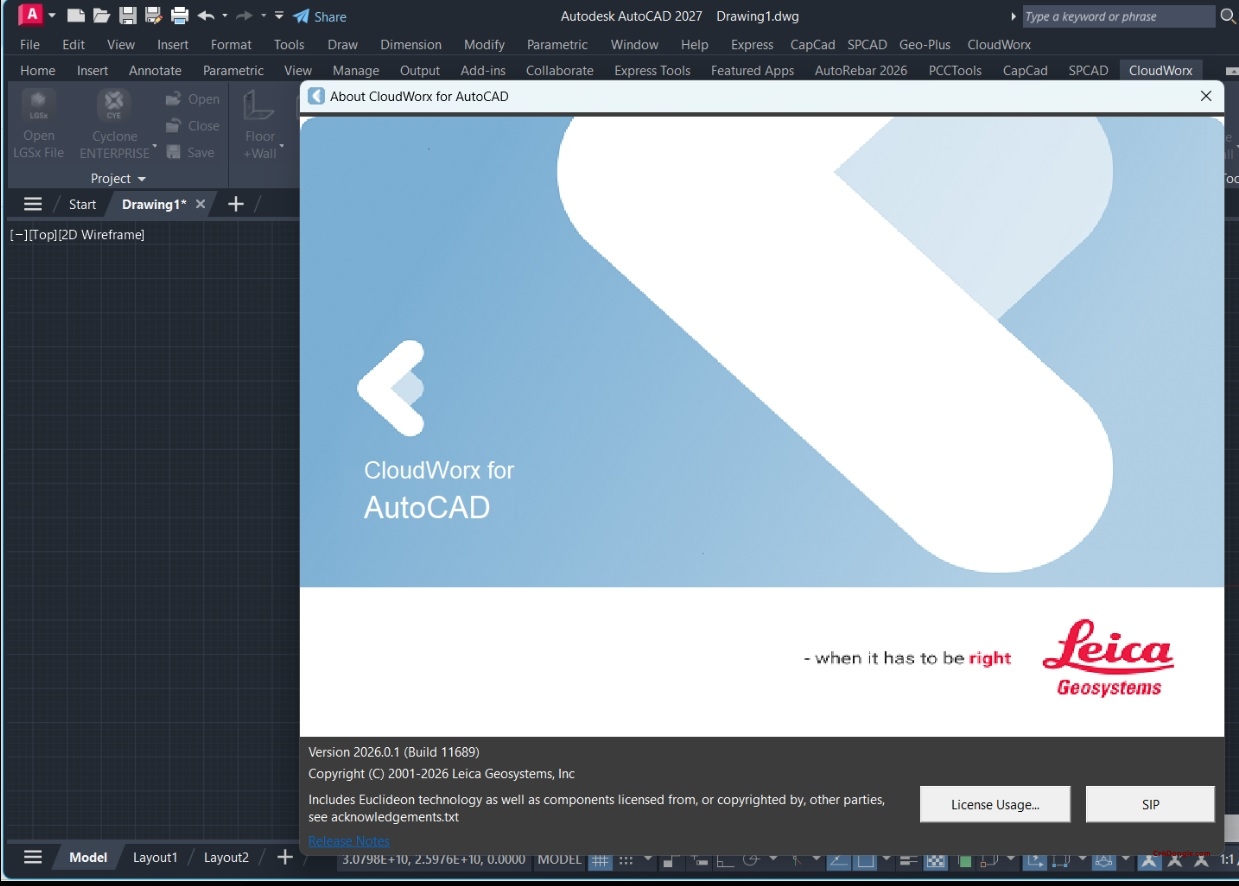Open the Release Notes link
Image resolution: width=1239 pixels, height=886 pixels.
tap(349, 841)
